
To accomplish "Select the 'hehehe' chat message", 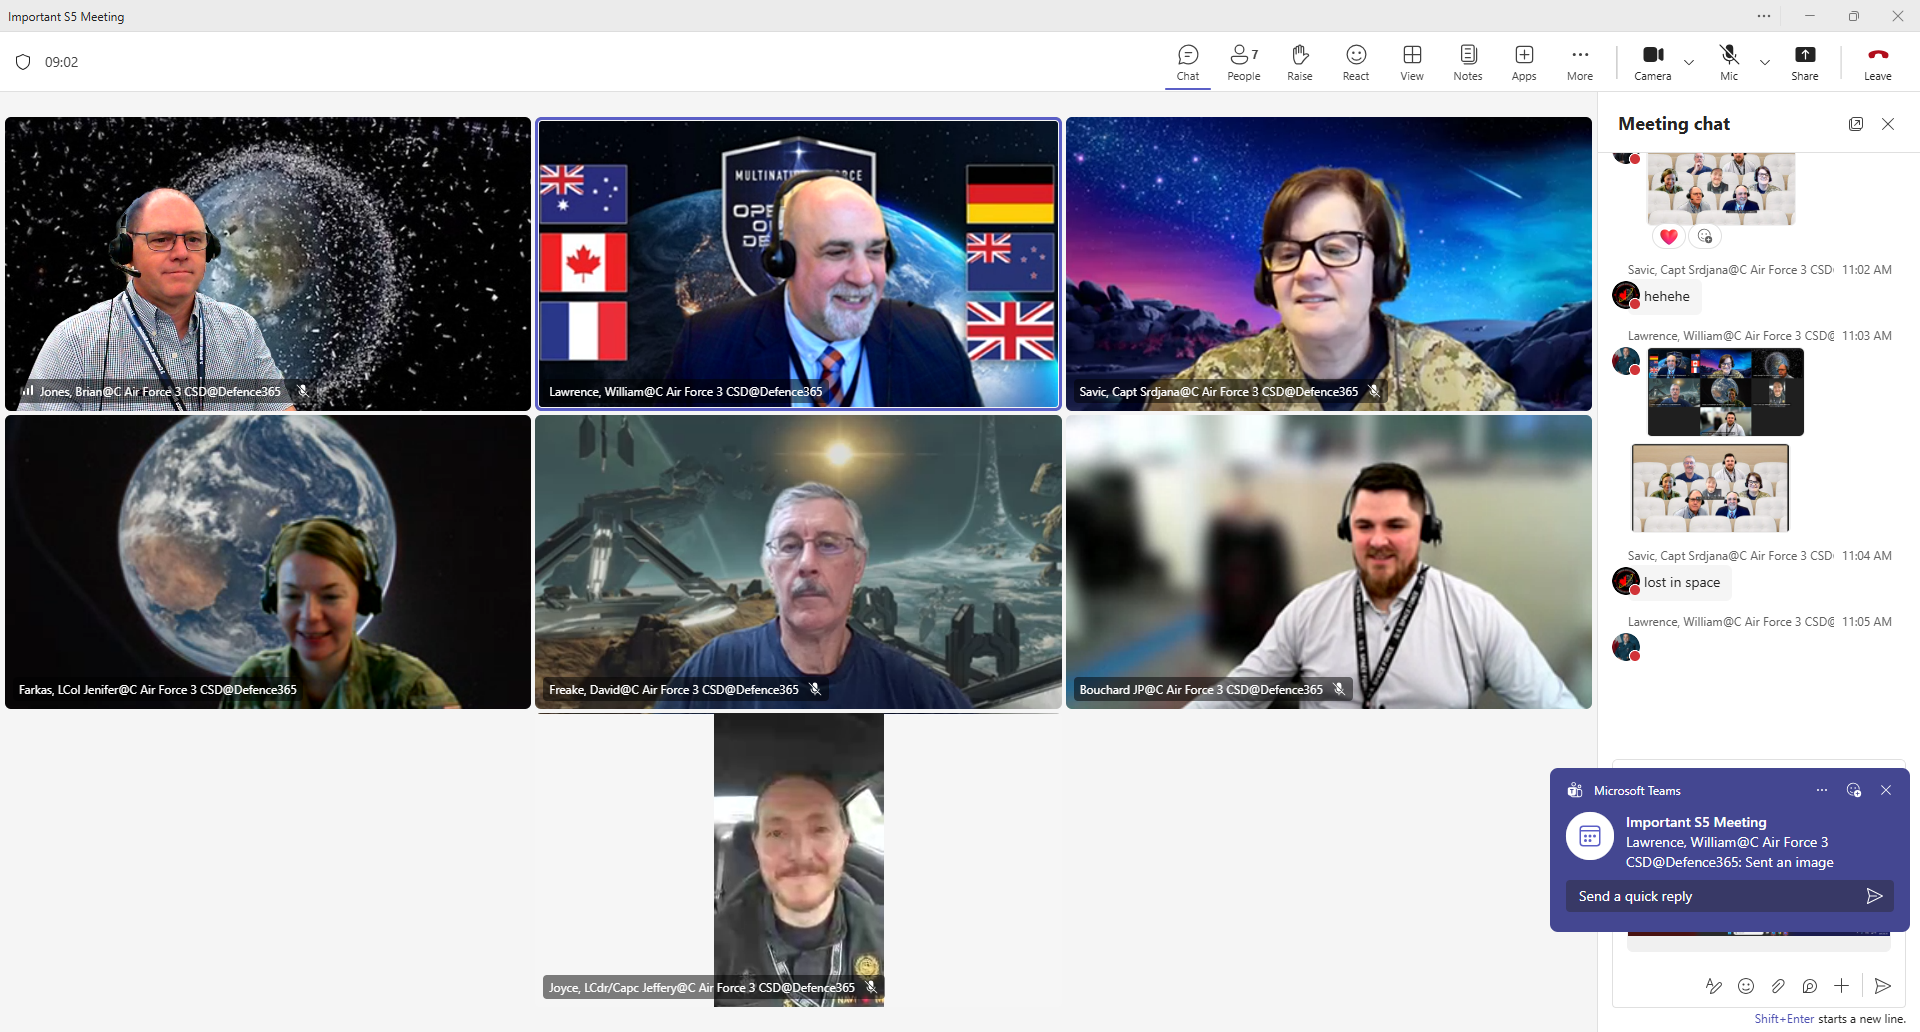I will coord(1667,297).
